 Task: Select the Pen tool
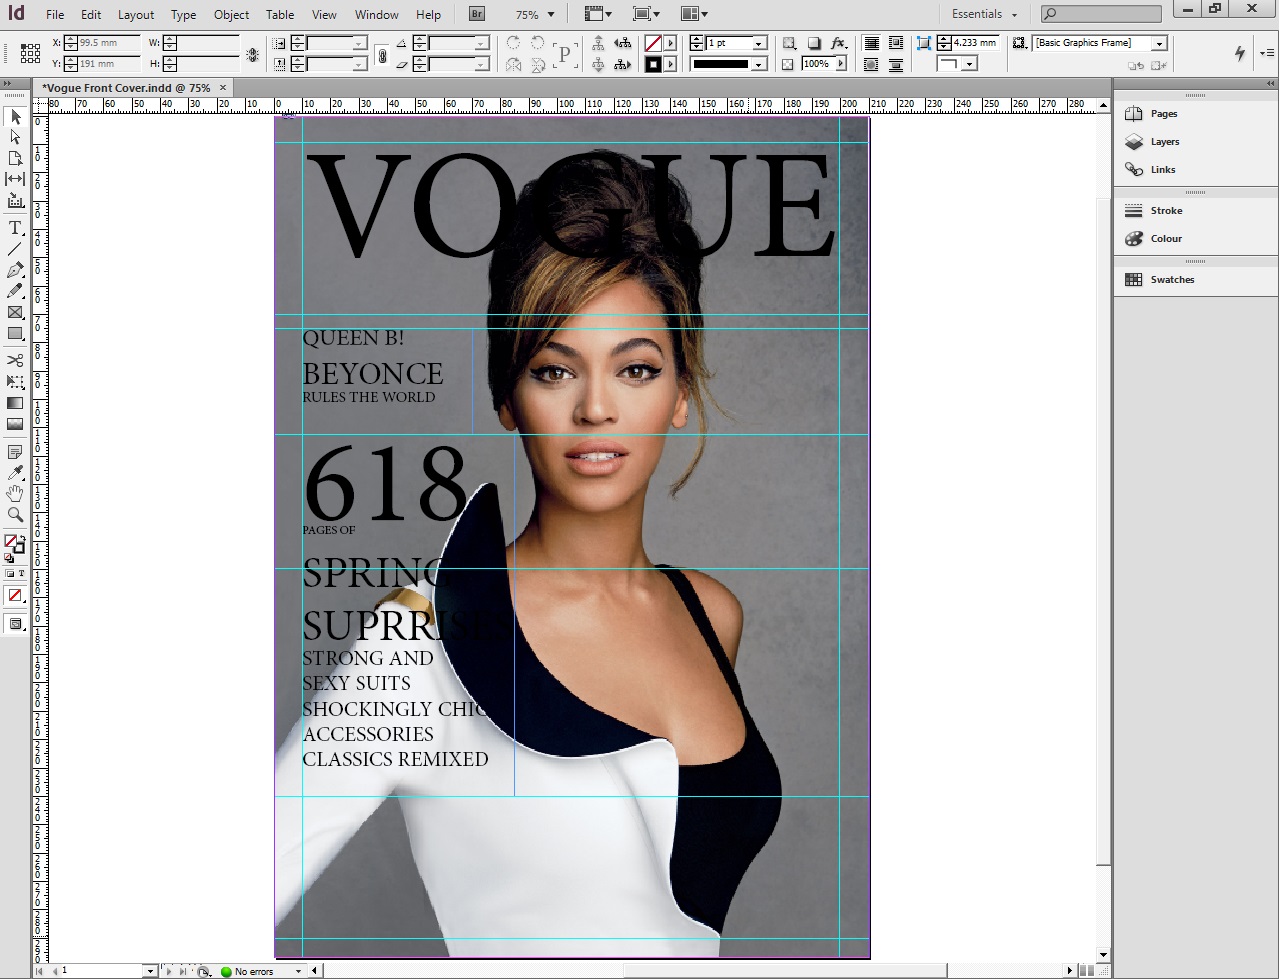15,270
